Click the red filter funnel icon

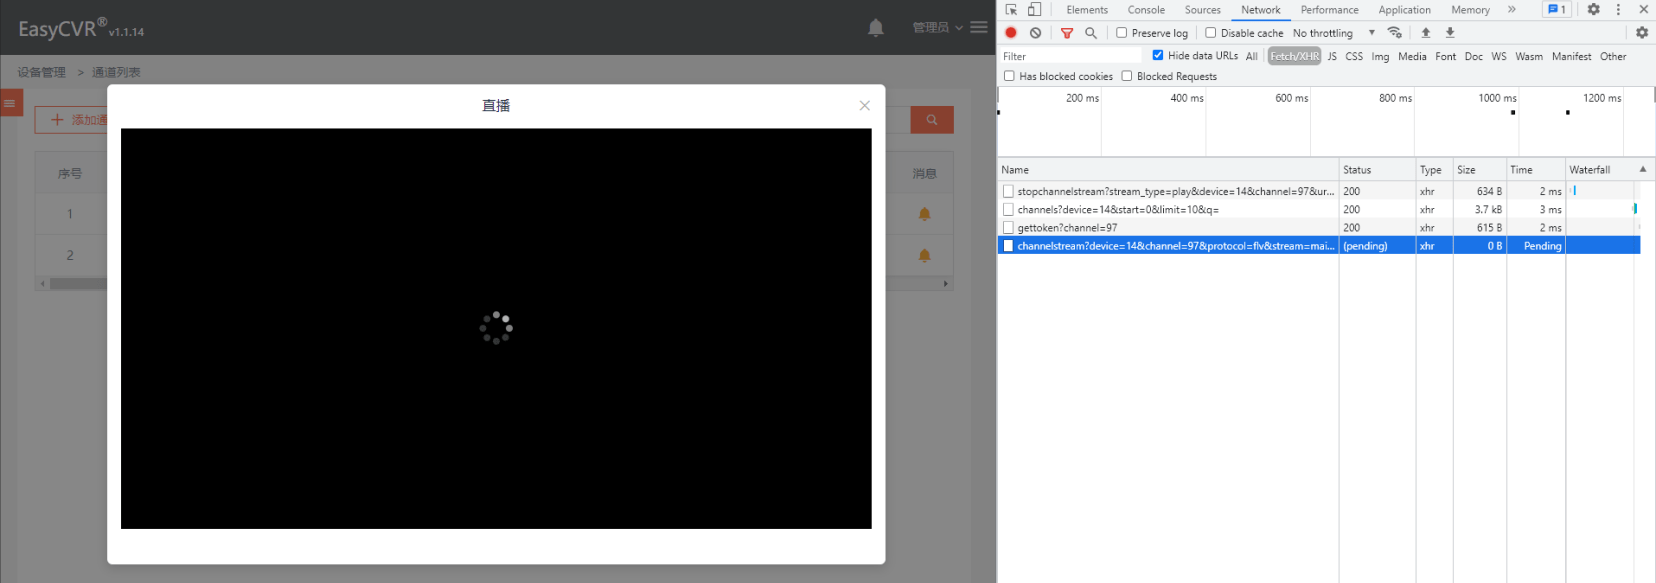click(1067, 33)
